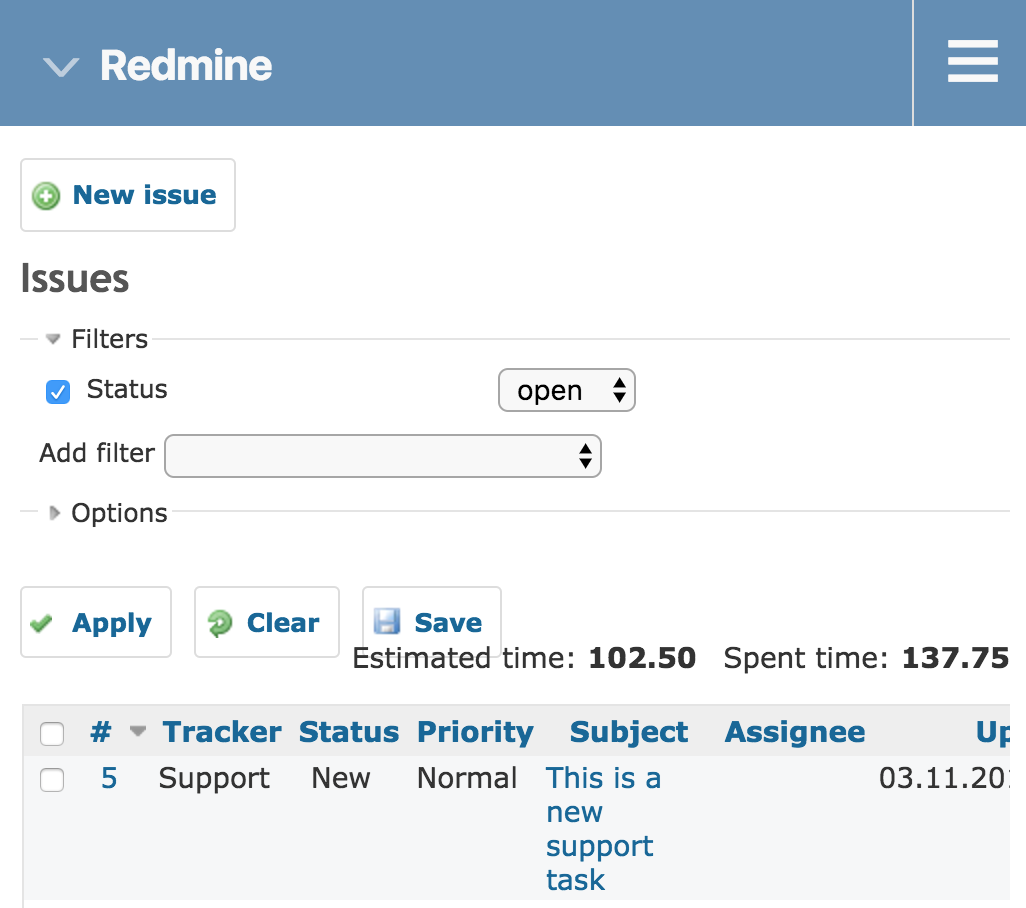Sort by Tracker column
This screenshot has height=908, width=1026.
222,731
